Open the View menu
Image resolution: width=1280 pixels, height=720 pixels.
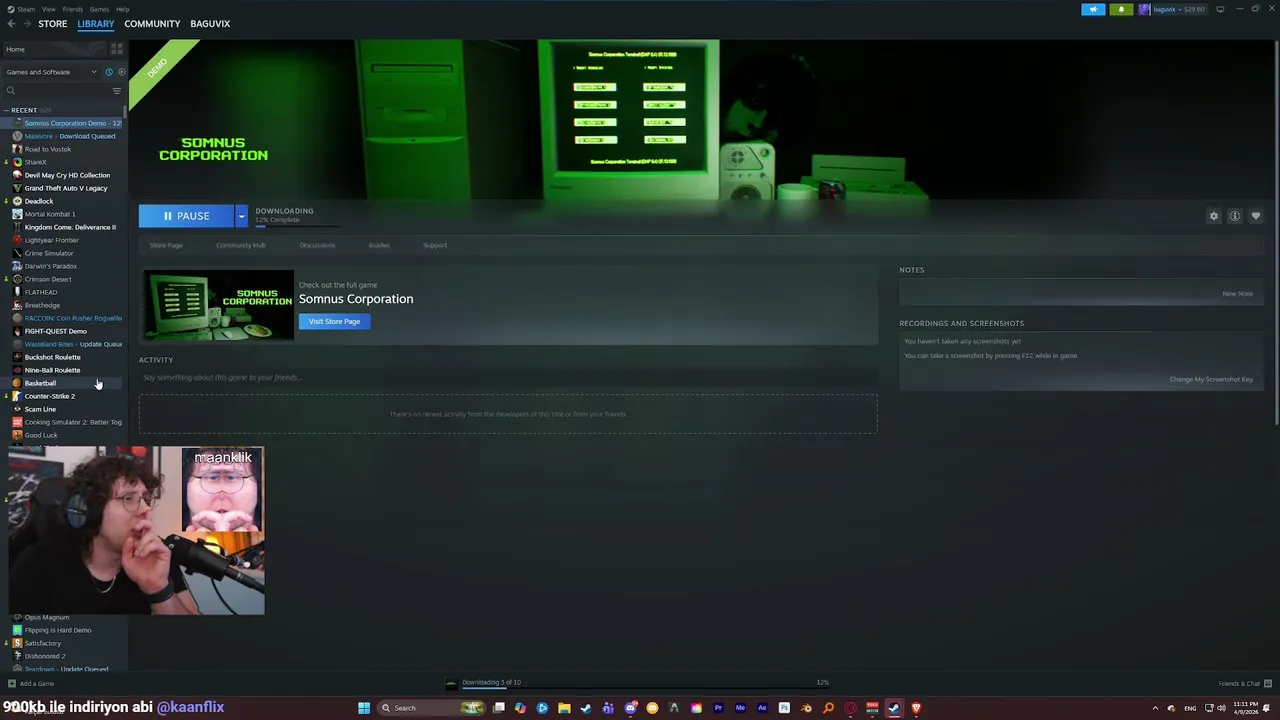coord(48,9)
